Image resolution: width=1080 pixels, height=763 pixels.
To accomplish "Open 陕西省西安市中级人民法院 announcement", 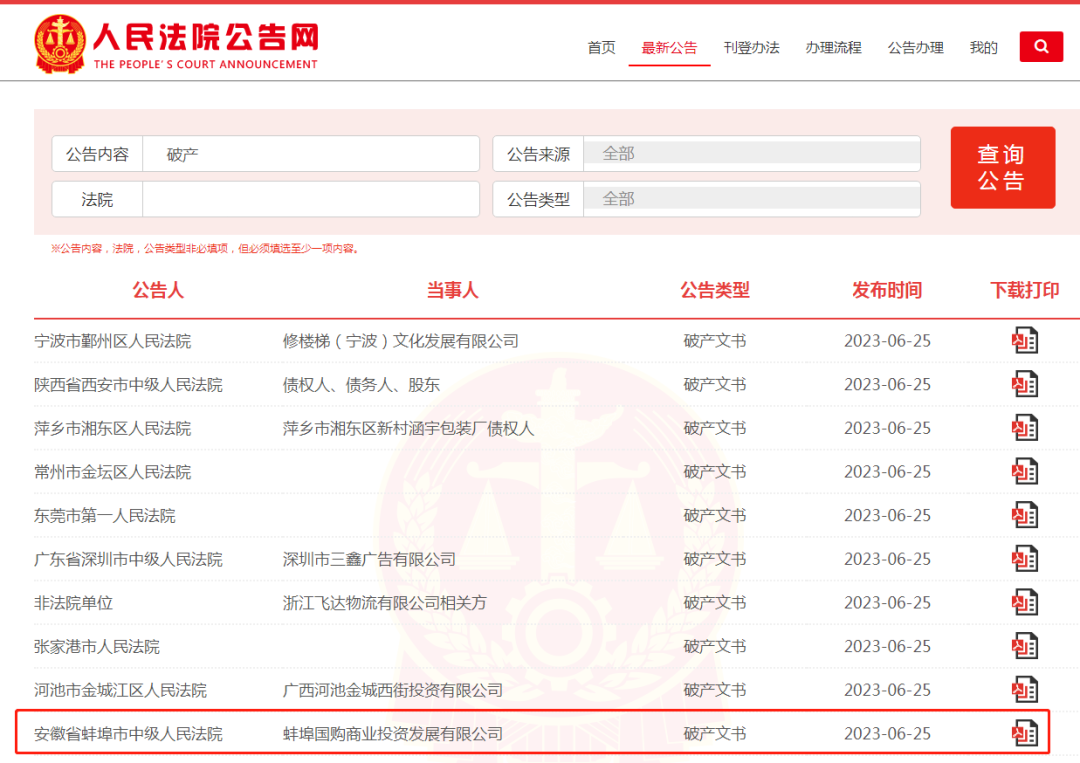I will click(x=128, y=384).
